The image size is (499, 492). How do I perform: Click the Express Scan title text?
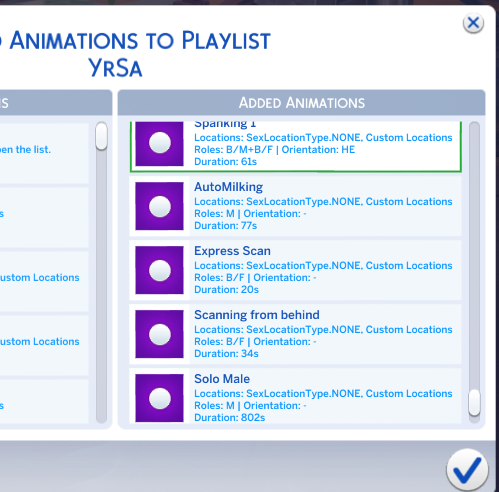click(232, 251)
